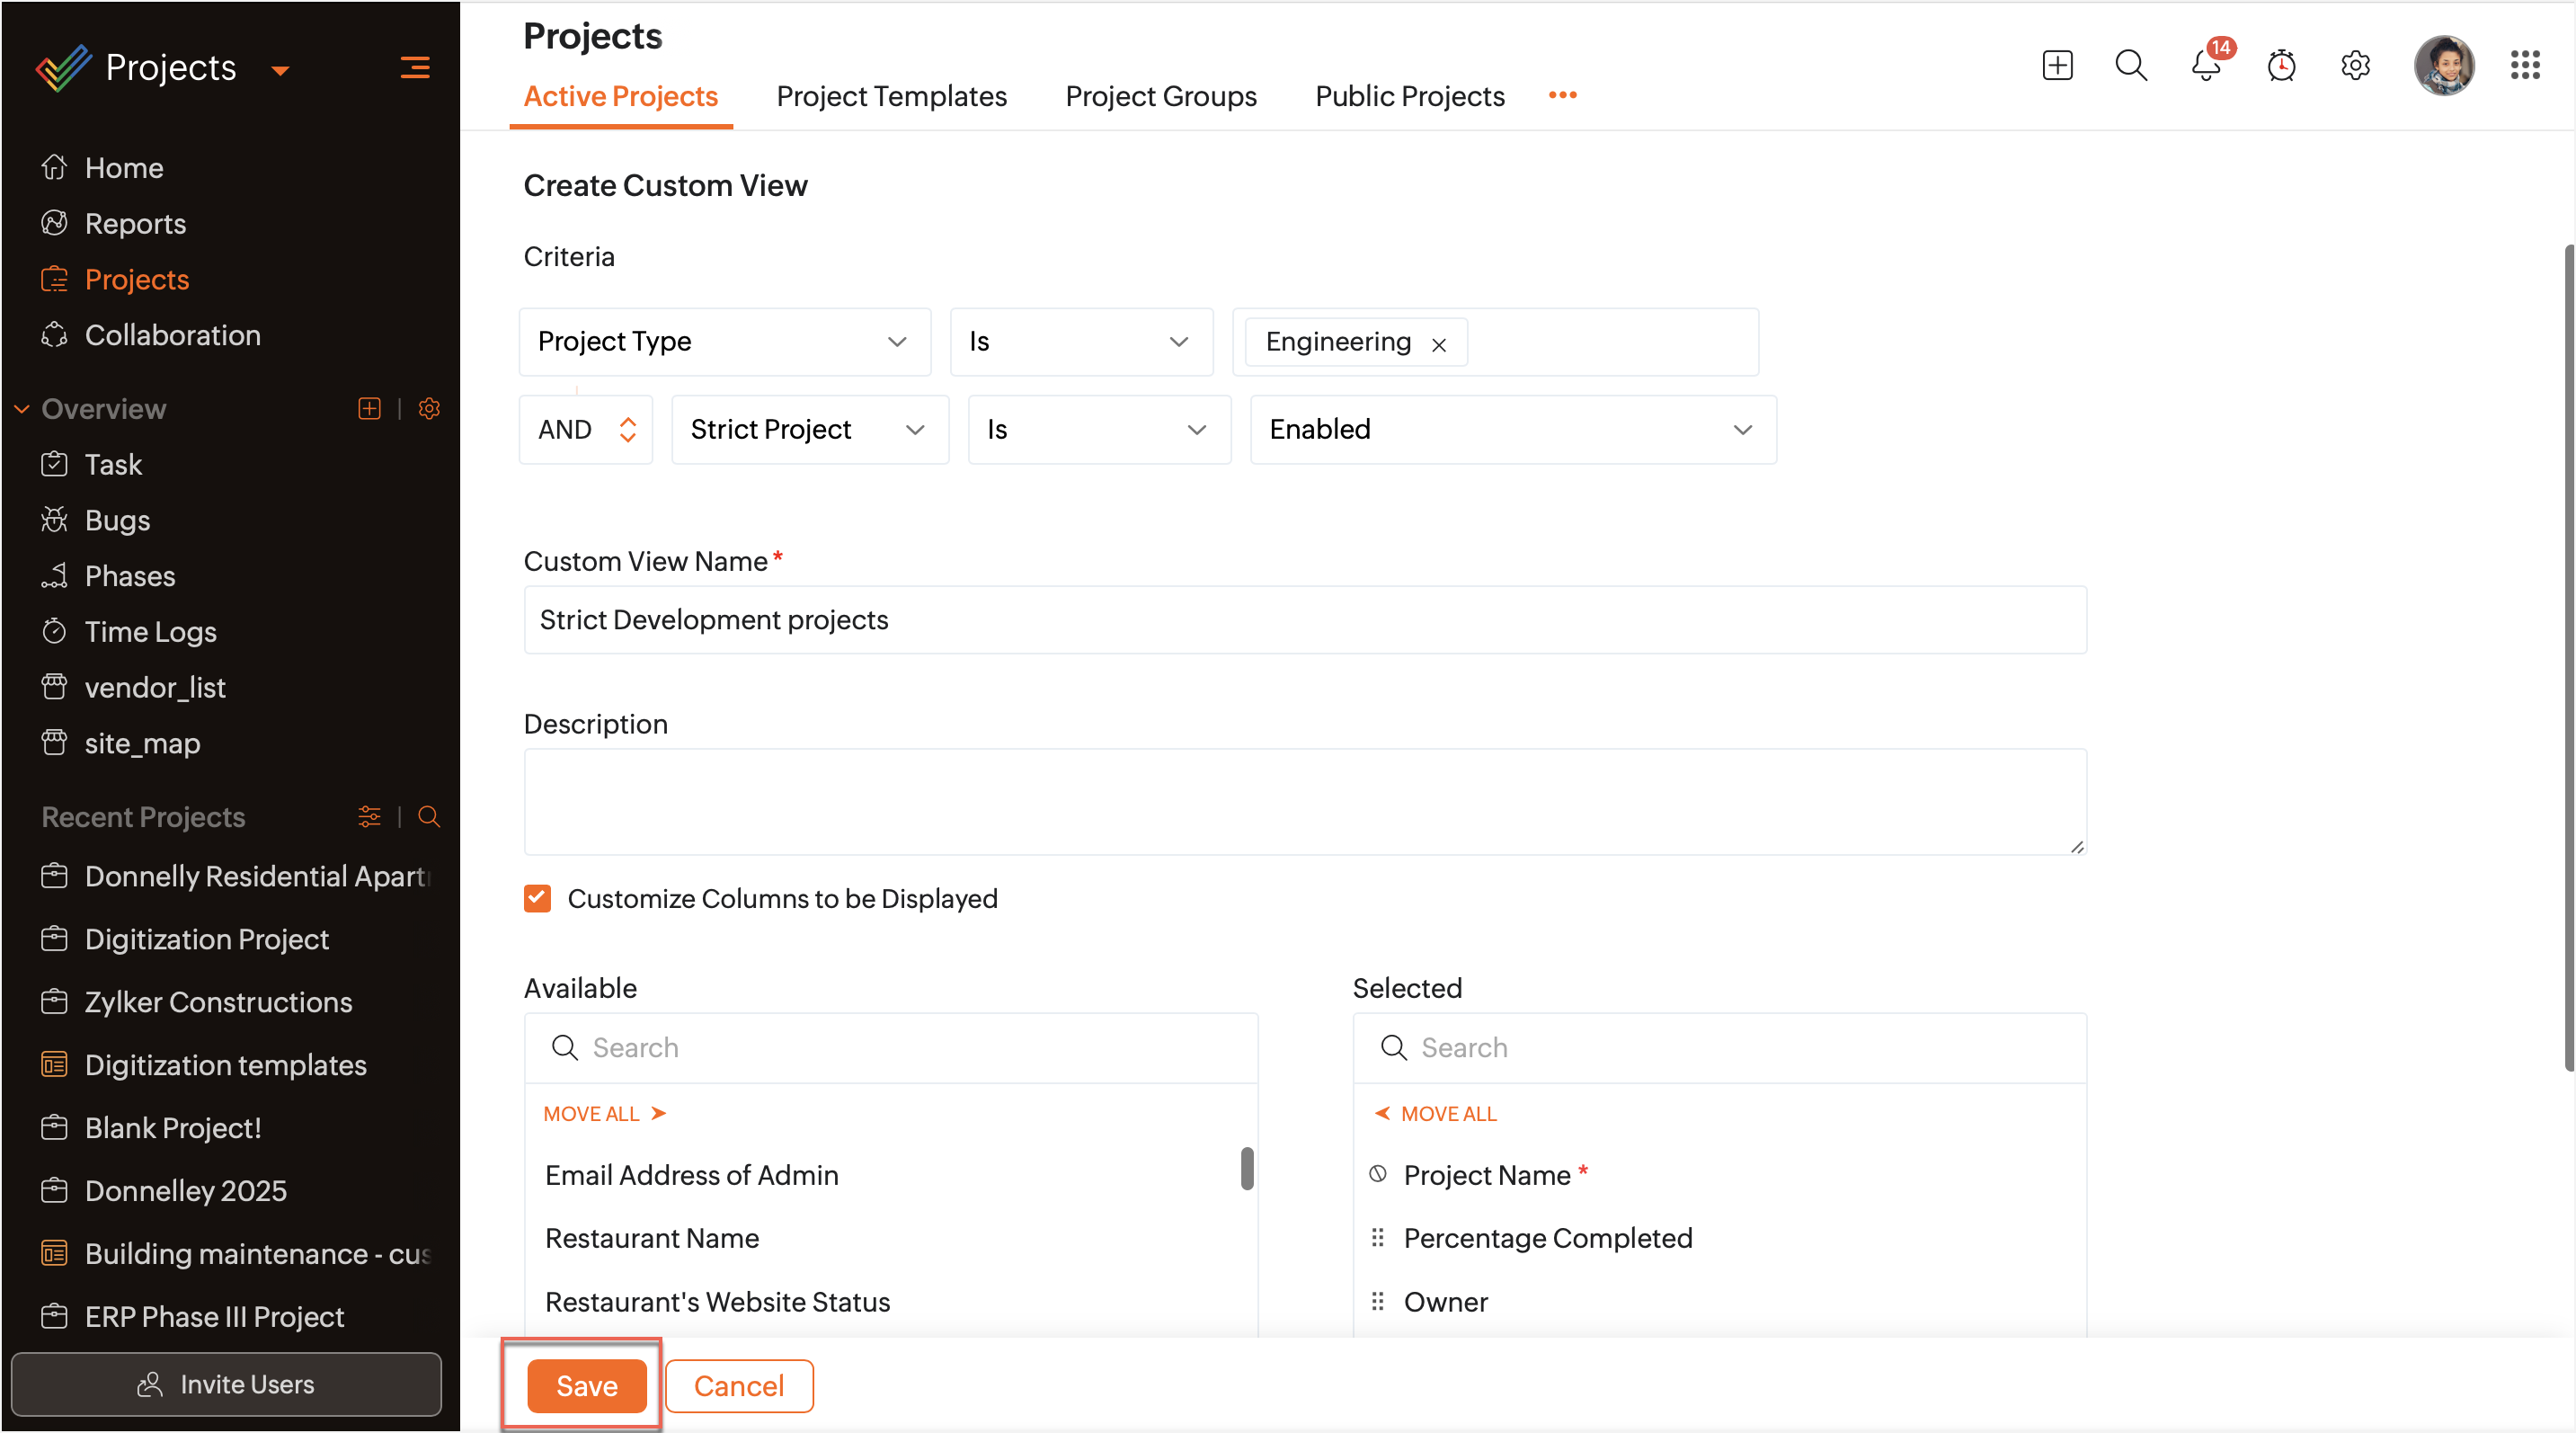Click the Overview section gear icon
Image resolution: width=2576 pixels, height=1433 pixels.
coord(429,409)
